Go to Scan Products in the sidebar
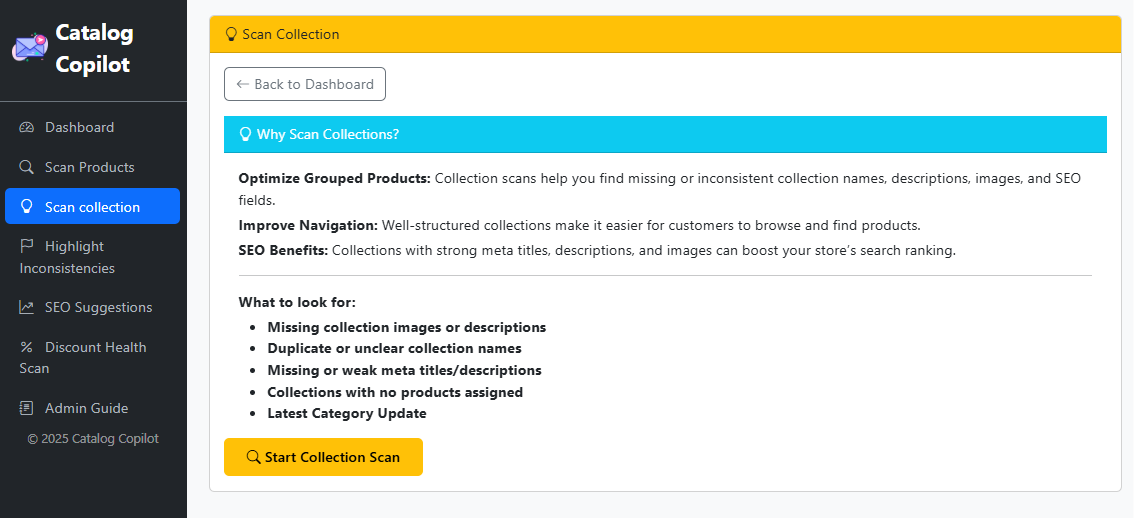Viewport: 1134px width, 518px height. pos(89,167)
